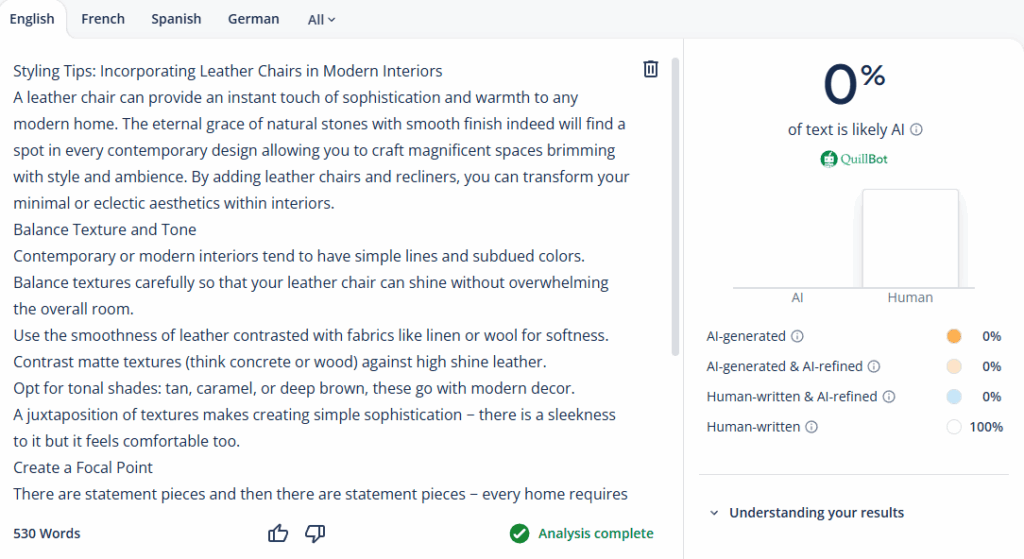Expand Understanding your results section
Viewport: 1024px width, 559px height.
coord(806,513)
